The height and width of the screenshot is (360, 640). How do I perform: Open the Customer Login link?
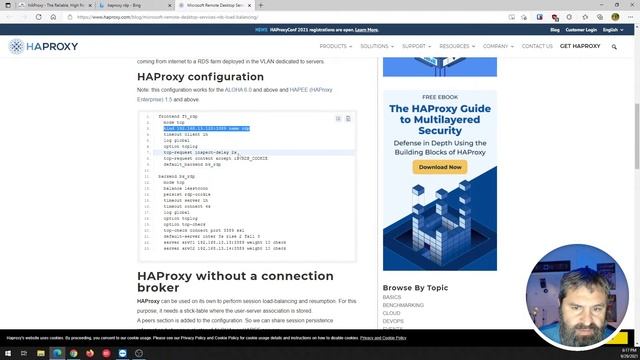point(581,30)
